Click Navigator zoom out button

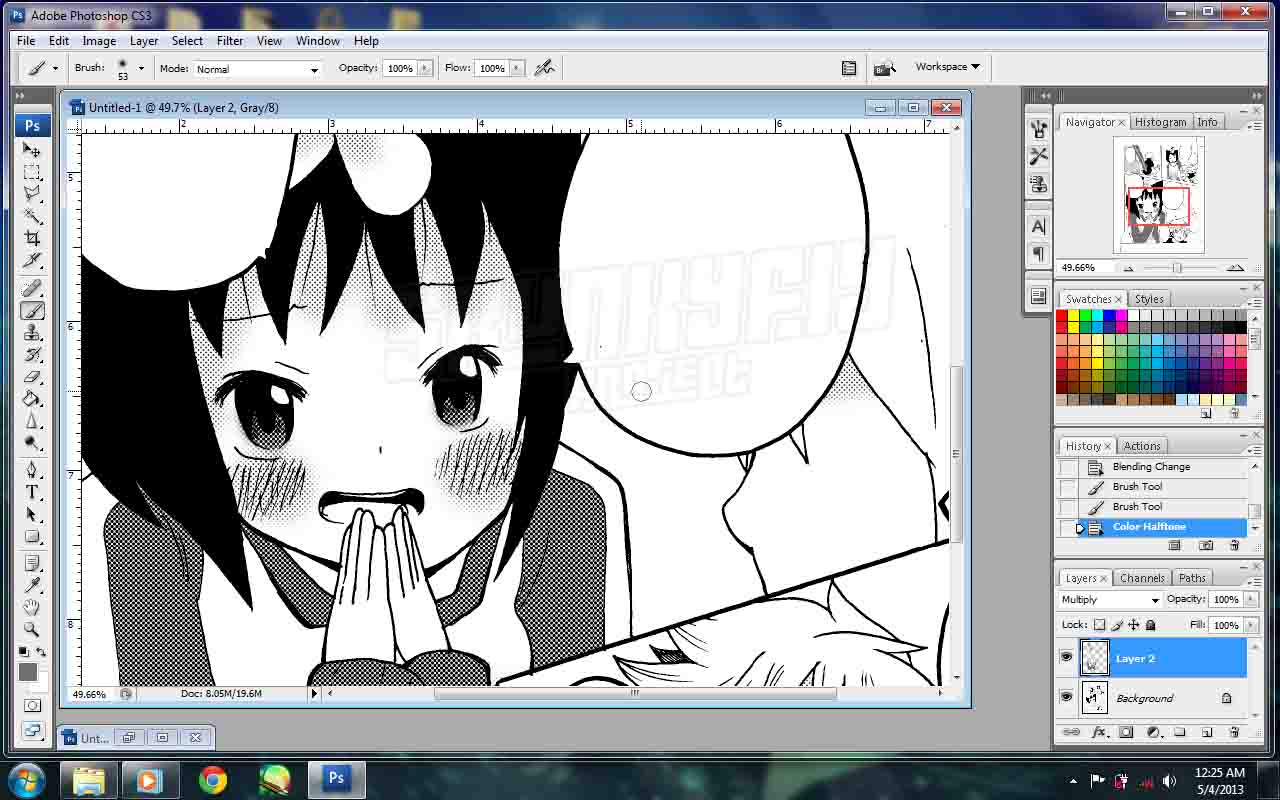[1128, 268]
